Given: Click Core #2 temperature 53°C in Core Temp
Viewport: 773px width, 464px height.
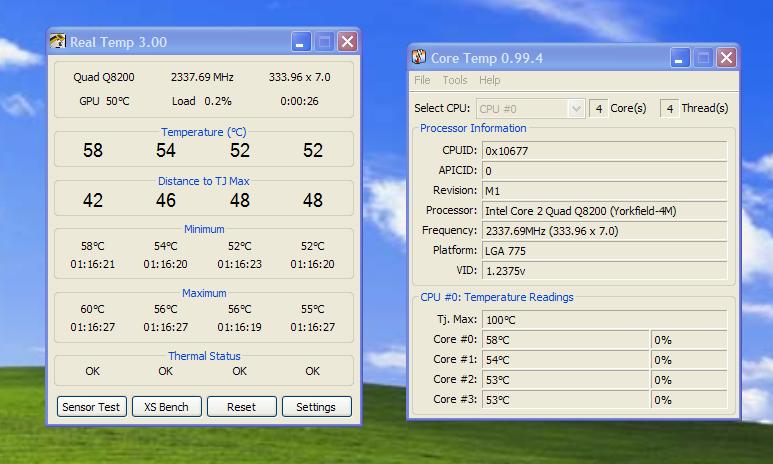Looking at the screenshot, I should pos(565,380).
